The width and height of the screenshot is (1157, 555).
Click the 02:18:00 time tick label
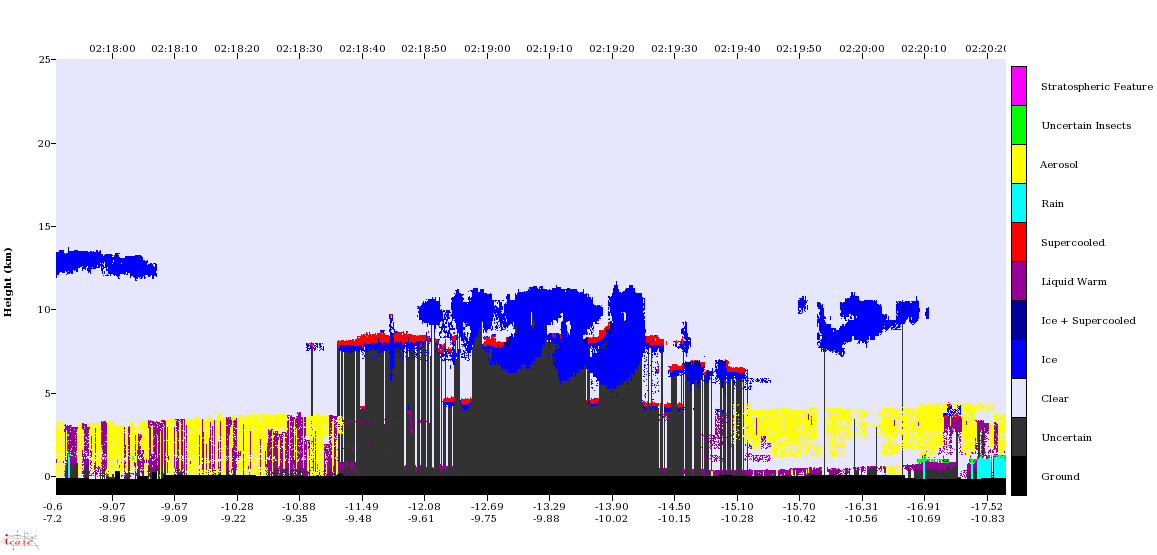(112, 48)
